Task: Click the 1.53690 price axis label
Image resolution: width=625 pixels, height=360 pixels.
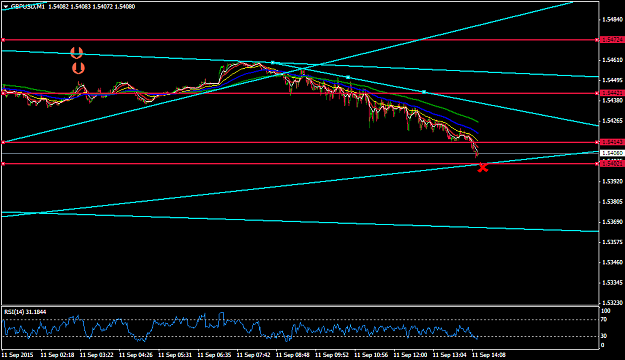Action: [x=612, y=222]
